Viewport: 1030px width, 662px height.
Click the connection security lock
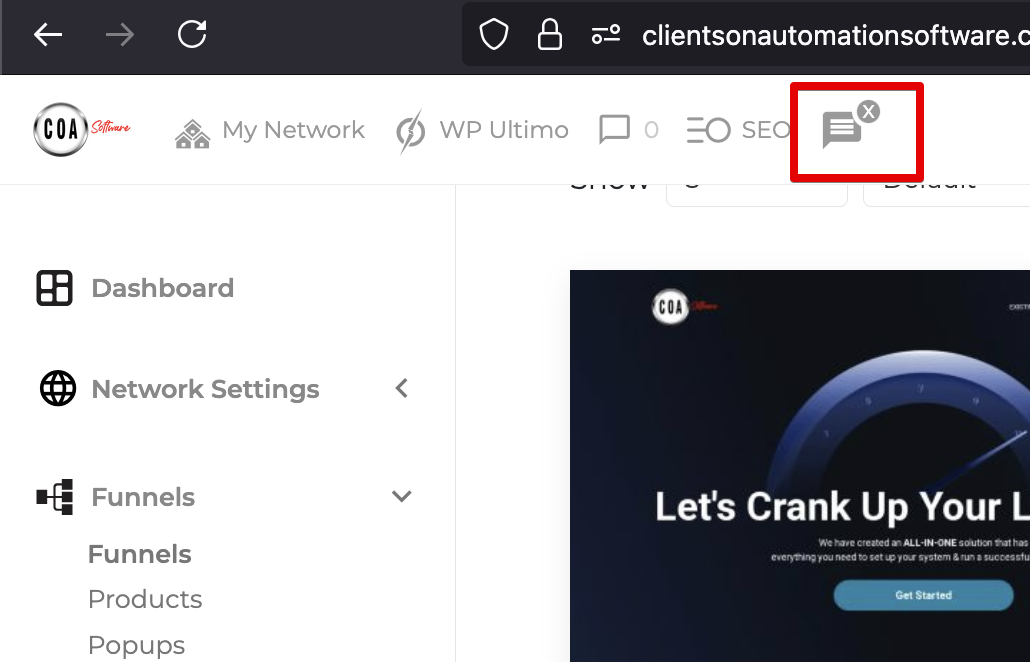pos(550,33)
